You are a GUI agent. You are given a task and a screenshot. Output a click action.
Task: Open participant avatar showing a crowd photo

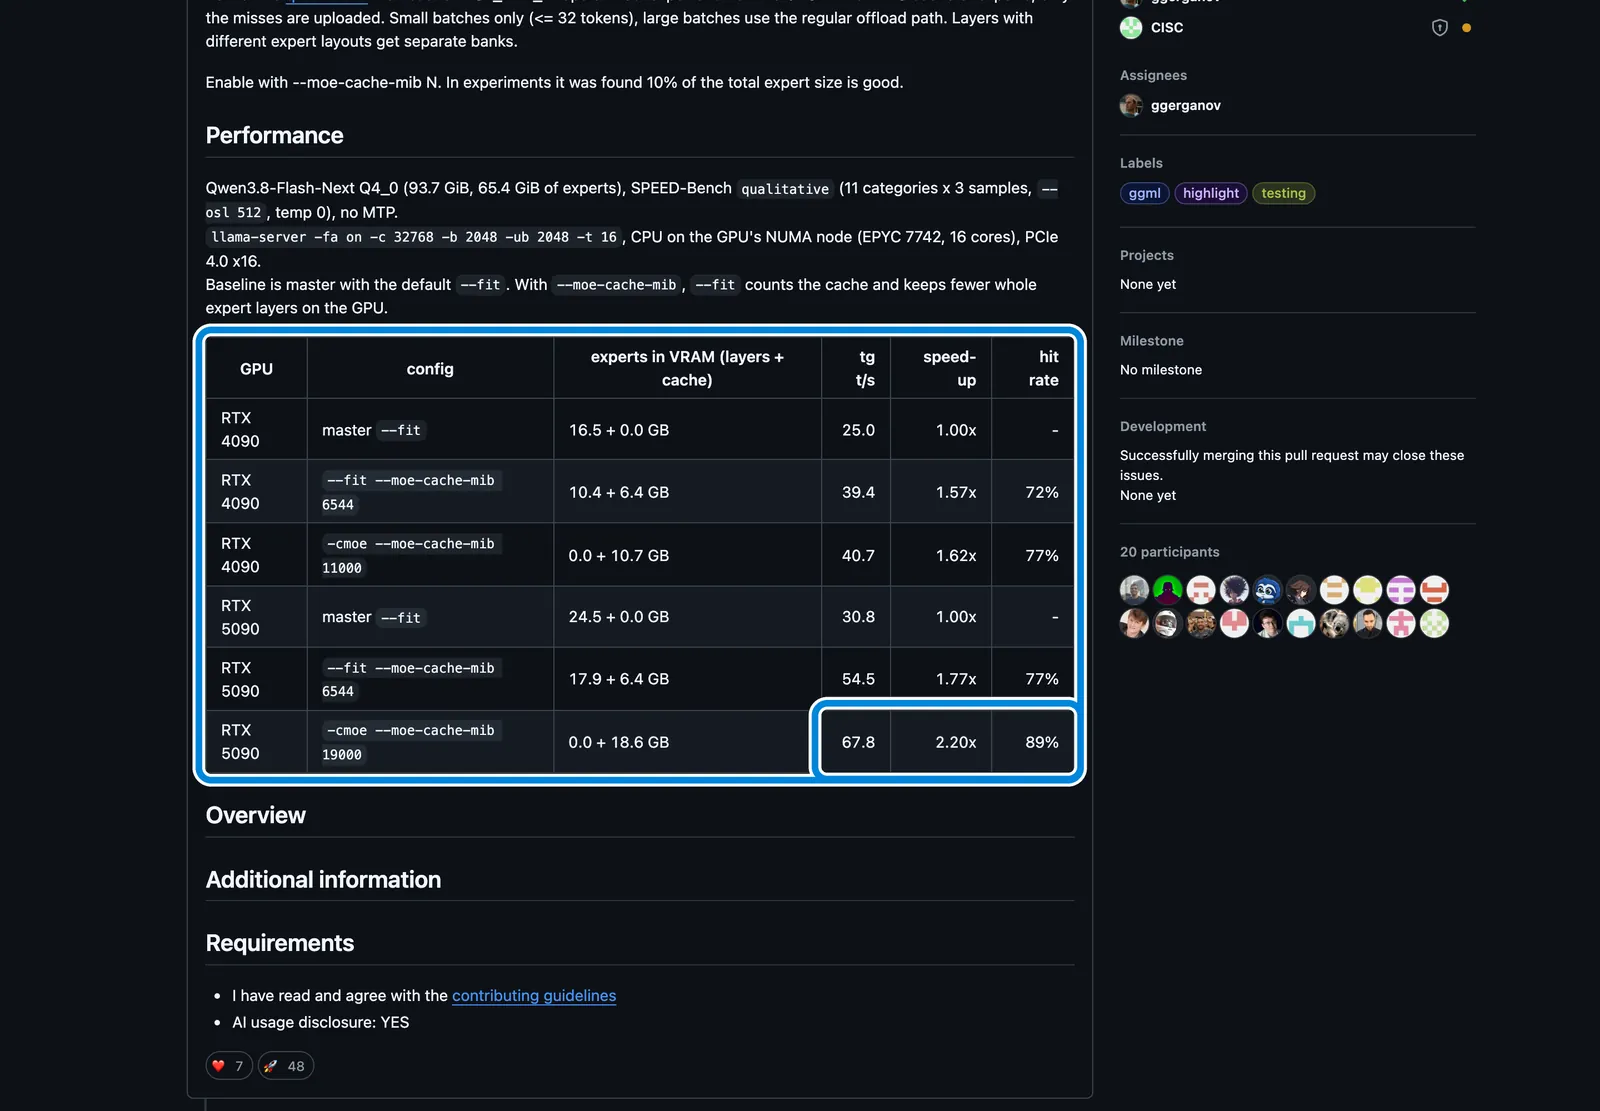1201,624
